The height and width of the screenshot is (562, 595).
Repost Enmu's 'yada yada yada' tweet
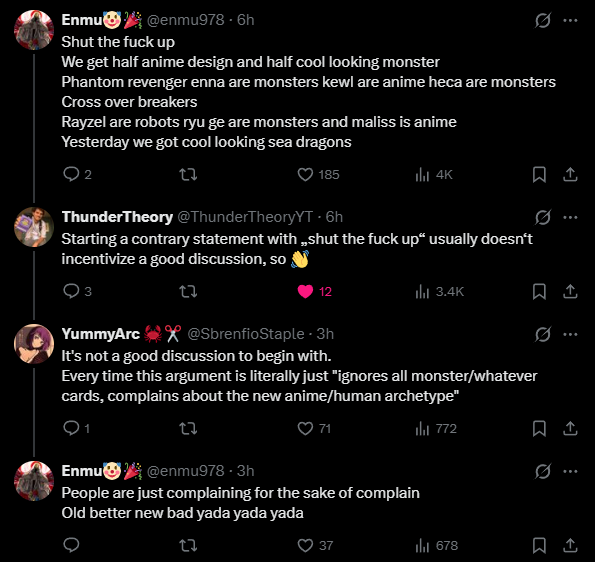tap(188, 545)
